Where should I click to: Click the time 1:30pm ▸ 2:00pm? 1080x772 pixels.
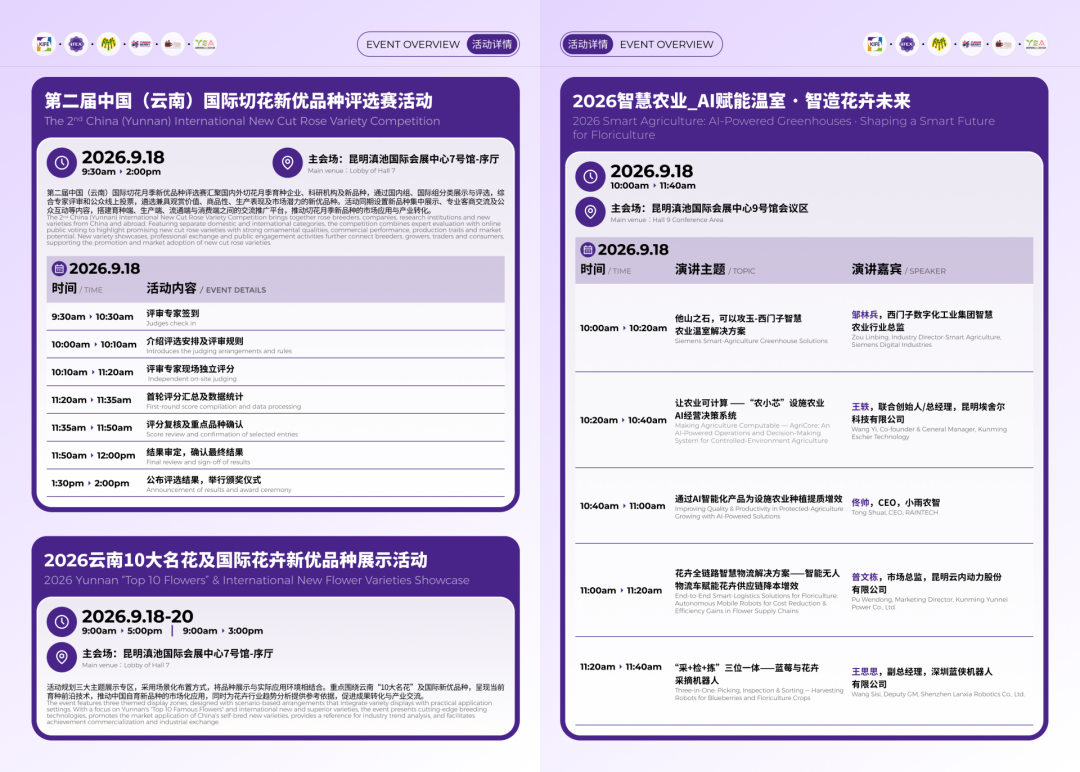[x=90, y=483]
